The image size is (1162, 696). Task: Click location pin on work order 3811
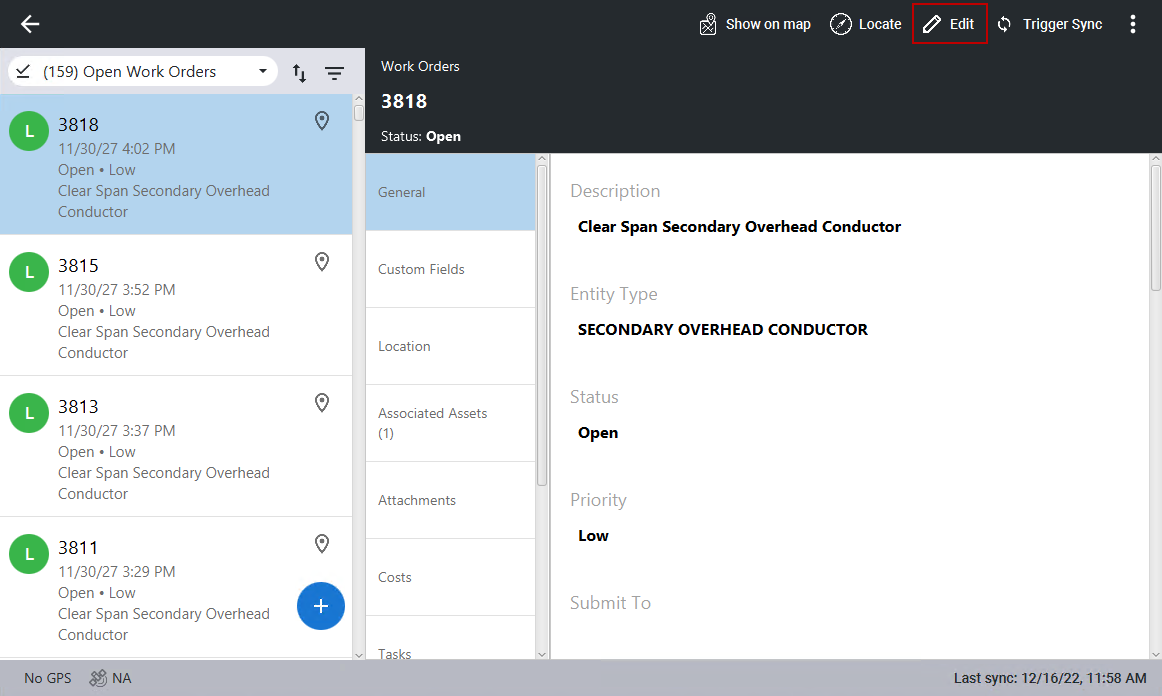coord(322,544)
